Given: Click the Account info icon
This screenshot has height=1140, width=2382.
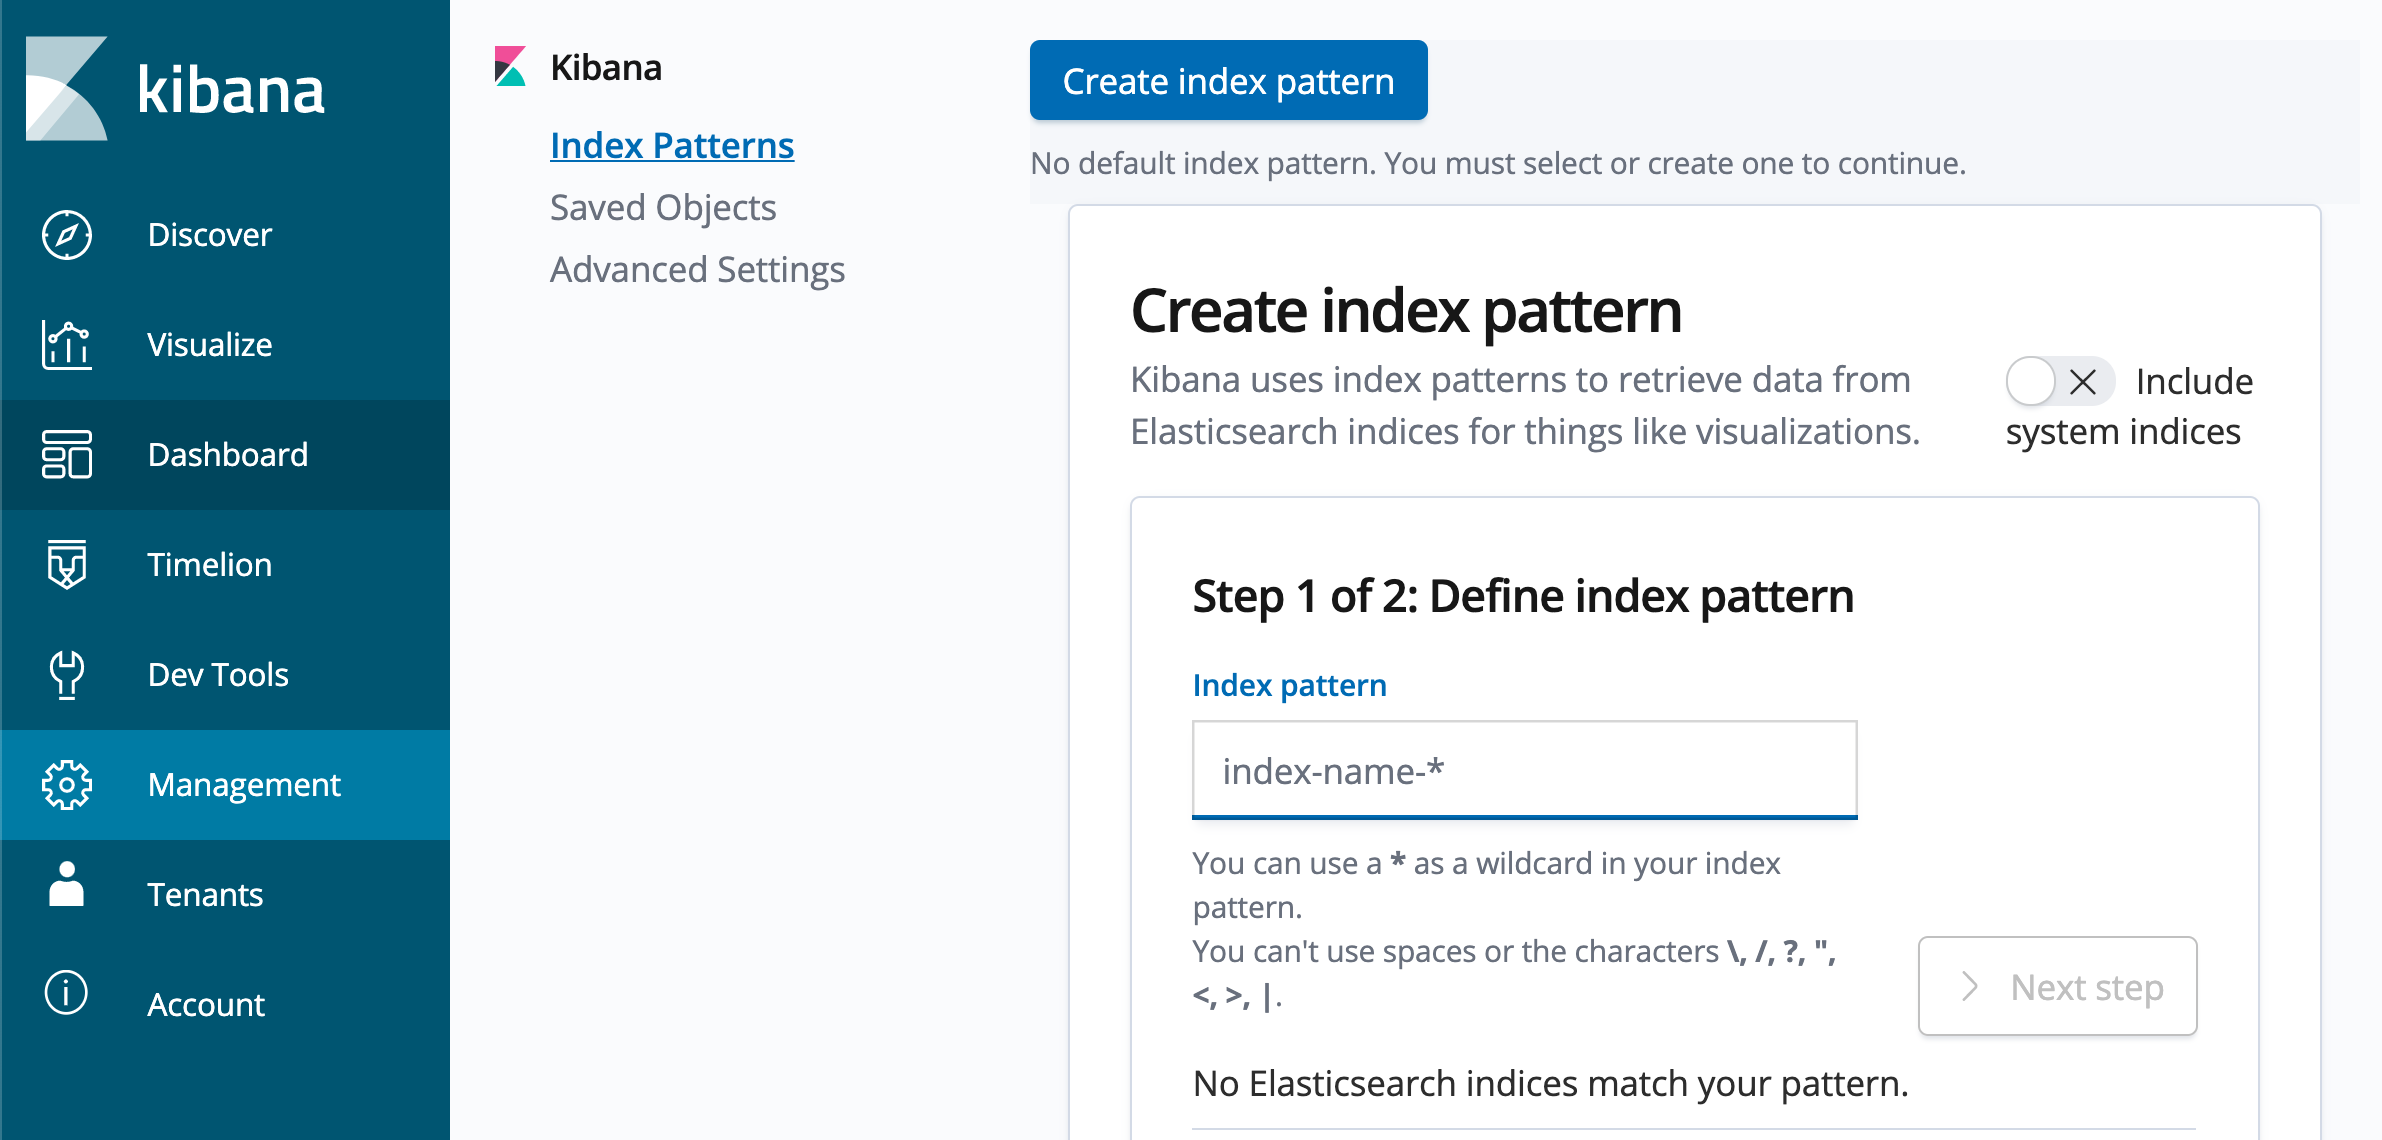Looking at the screenshot, I should pyautogui.click(x=65, y=1004).
